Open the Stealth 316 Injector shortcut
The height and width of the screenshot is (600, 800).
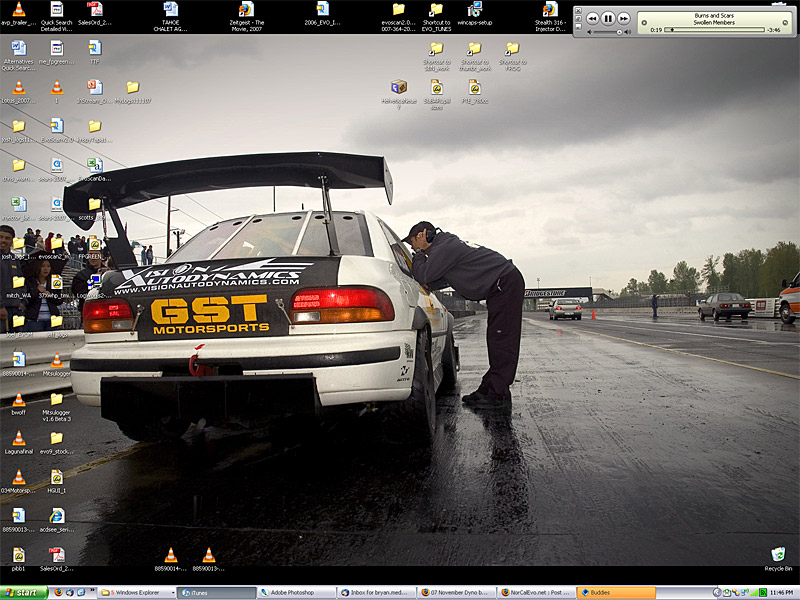point(550,16)
